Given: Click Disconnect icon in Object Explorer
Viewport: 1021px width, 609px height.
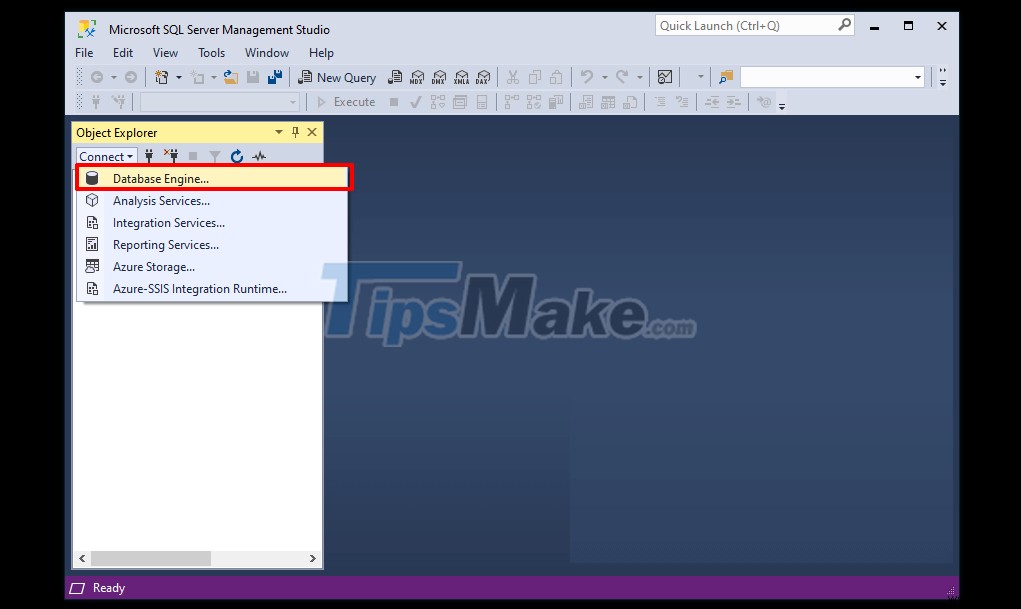Looking at the screenshot, I should pyautogui.click(x=171, y=156).
